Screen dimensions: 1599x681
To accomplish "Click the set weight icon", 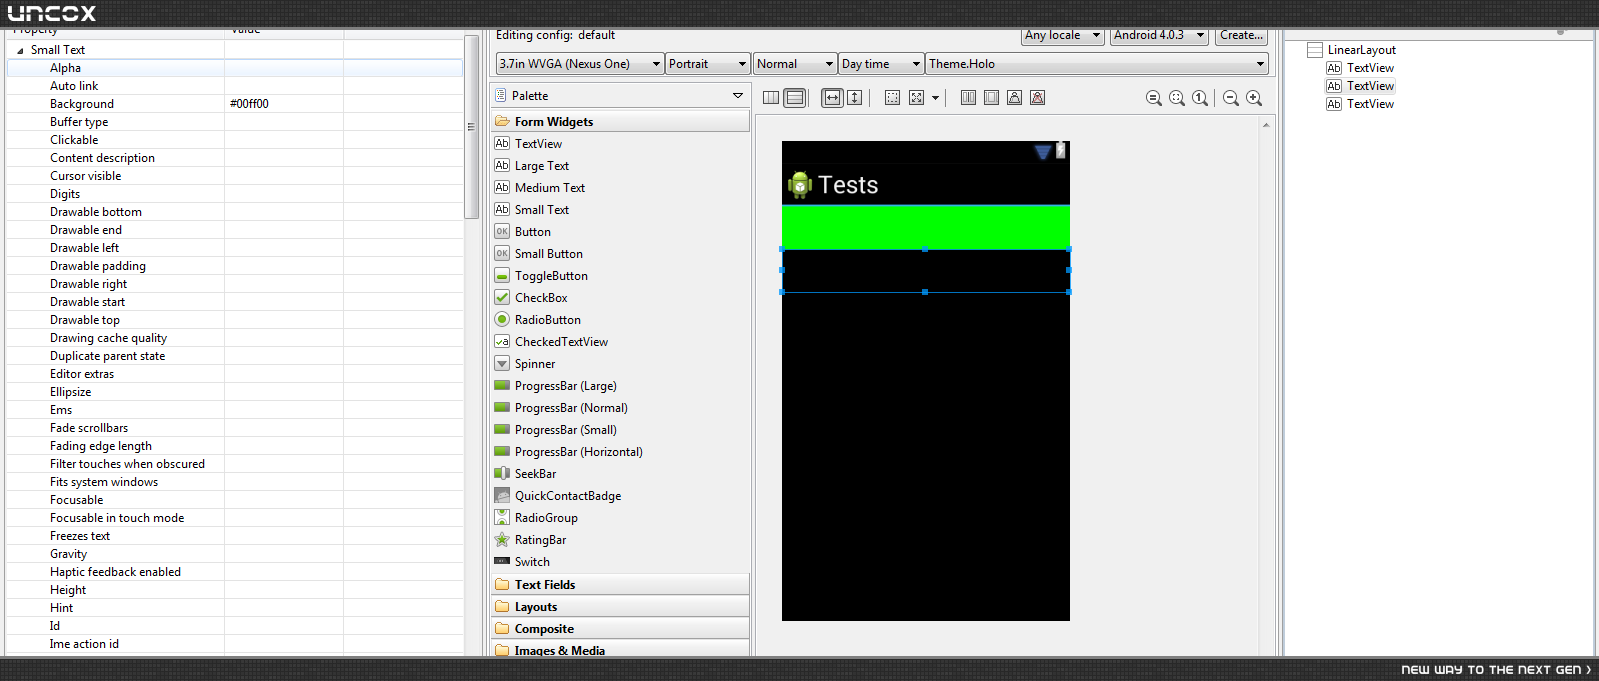I will pyautogui.click(x=1014, y=98).
